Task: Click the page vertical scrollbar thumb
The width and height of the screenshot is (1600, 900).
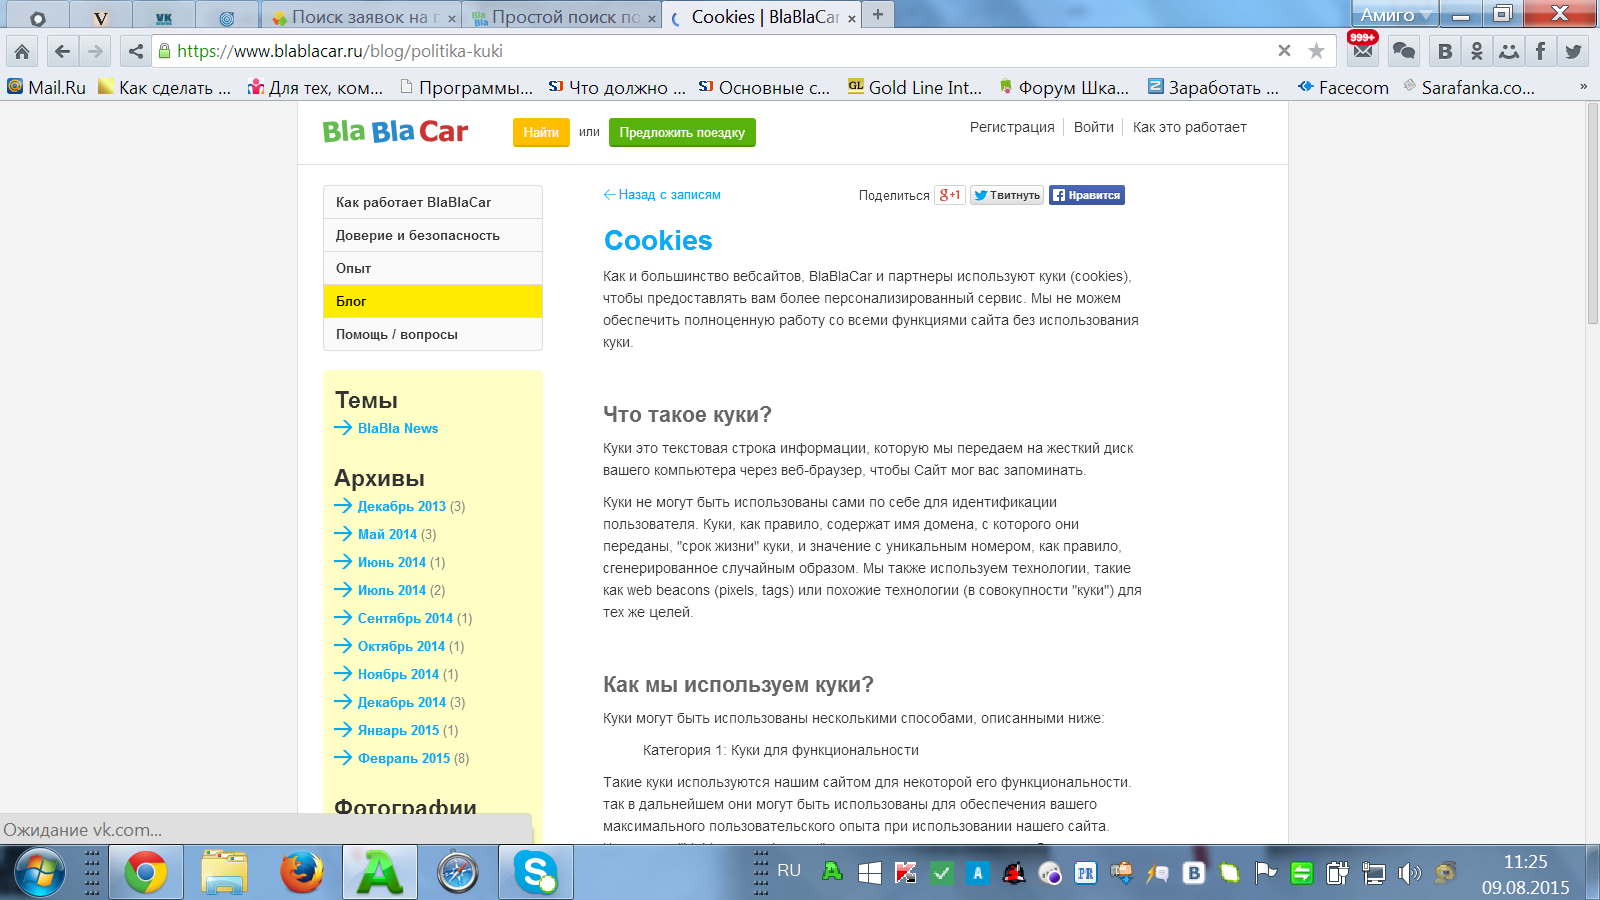Action: (1593, 214)
